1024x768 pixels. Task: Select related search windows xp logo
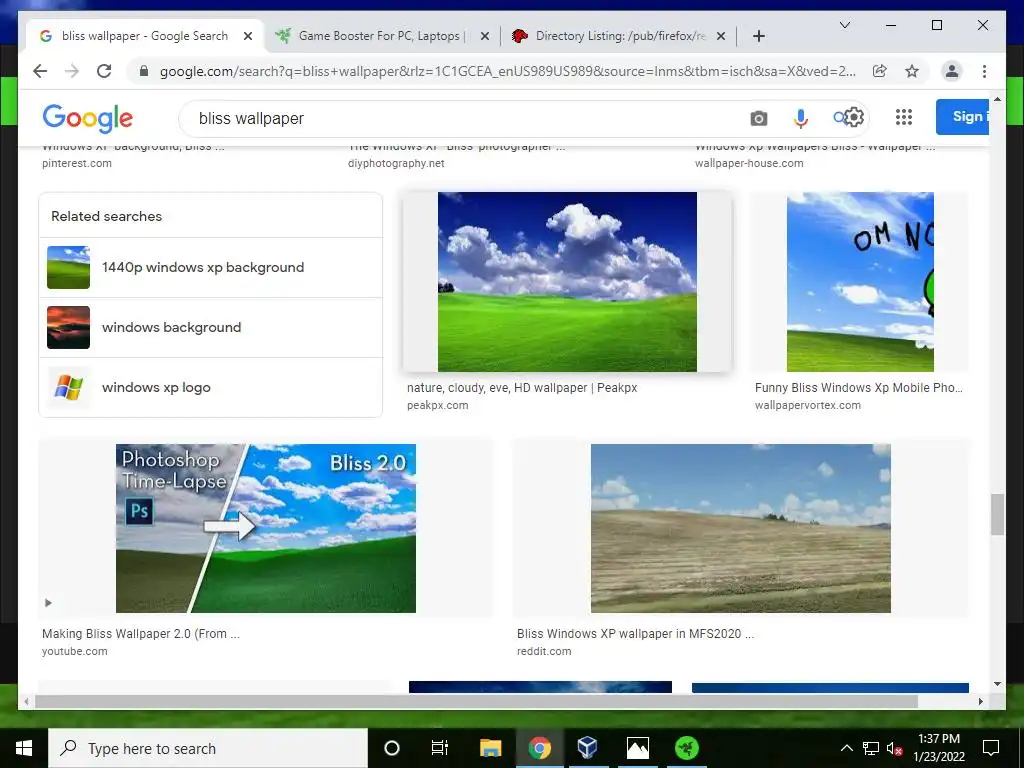point(210,387)
